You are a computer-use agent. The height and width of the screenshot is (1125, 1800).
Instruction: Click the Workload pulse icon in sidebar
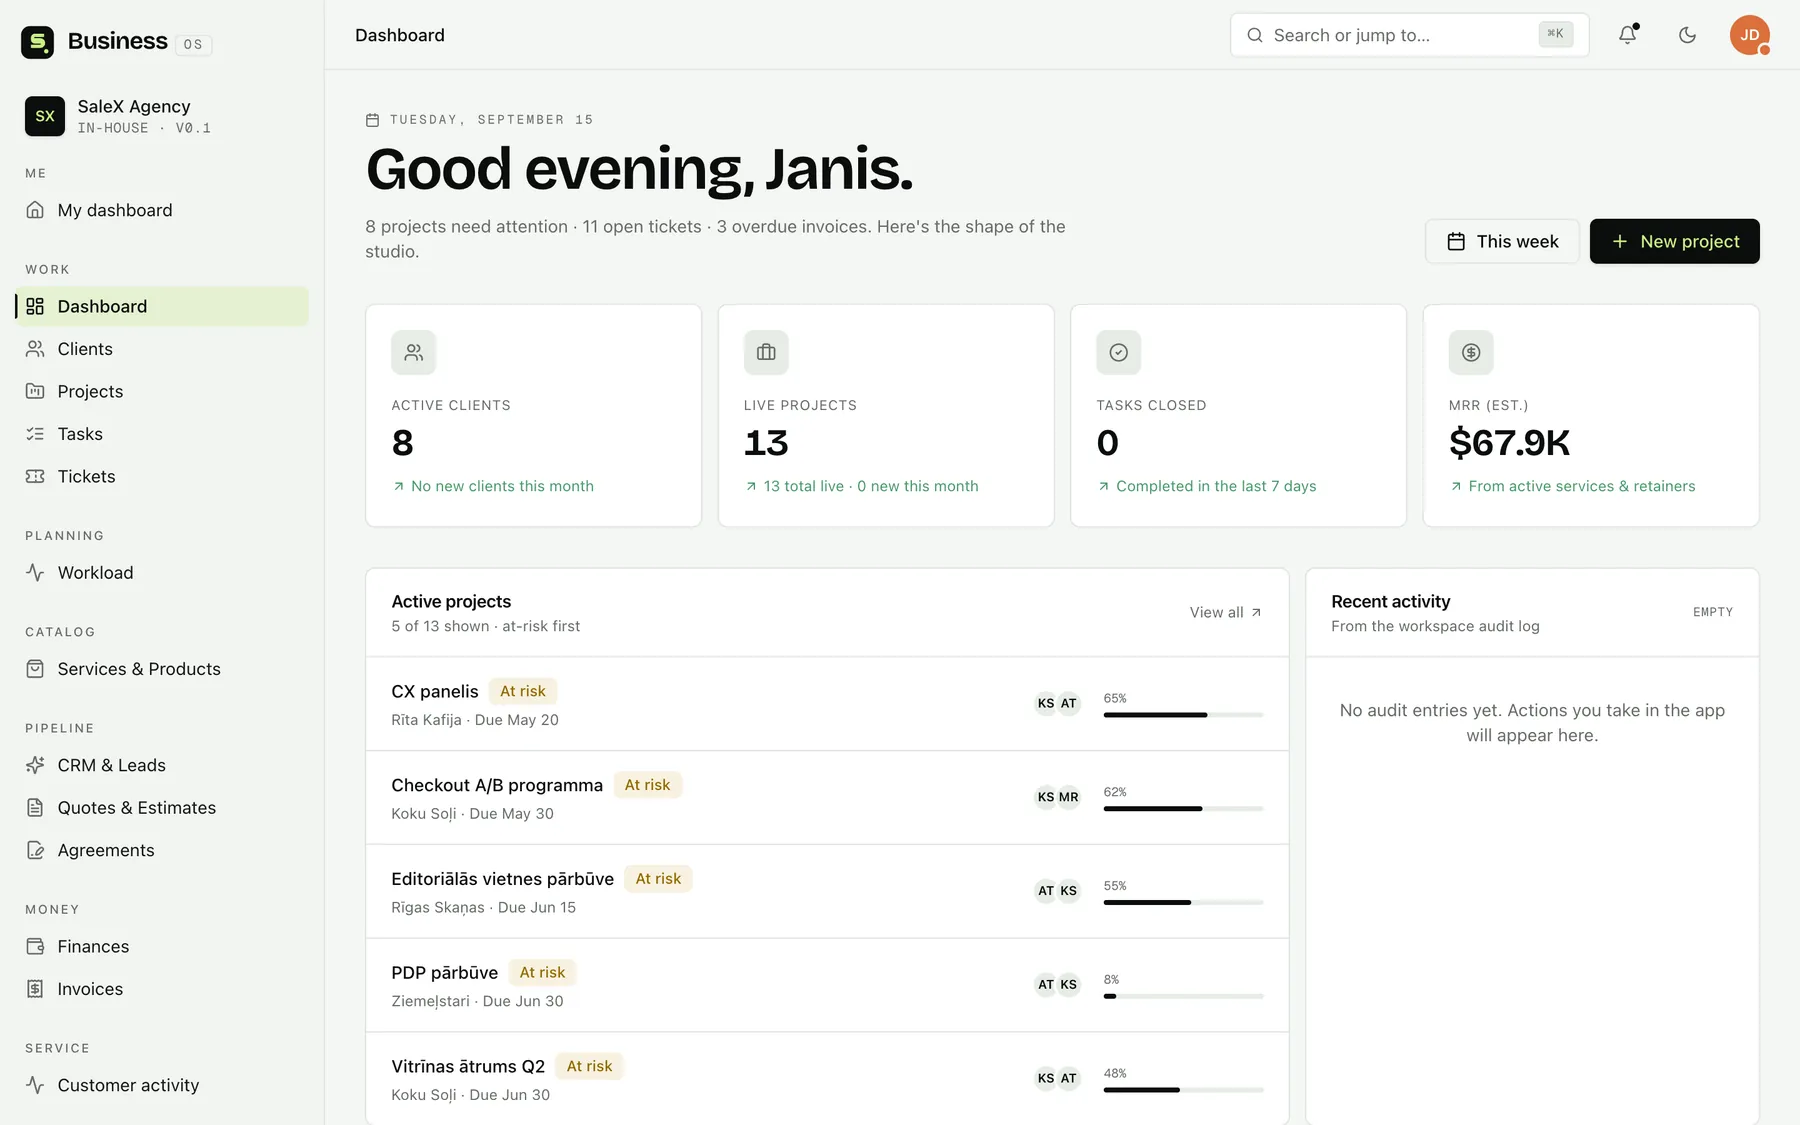[x=35, y=573]
